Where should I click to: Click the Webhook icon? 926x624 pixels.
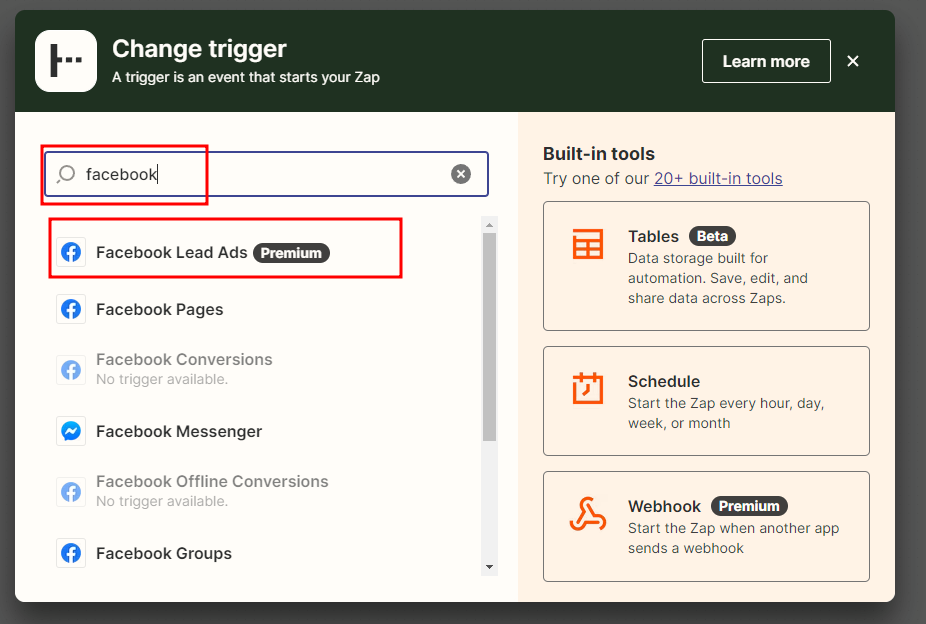[588, 514]
